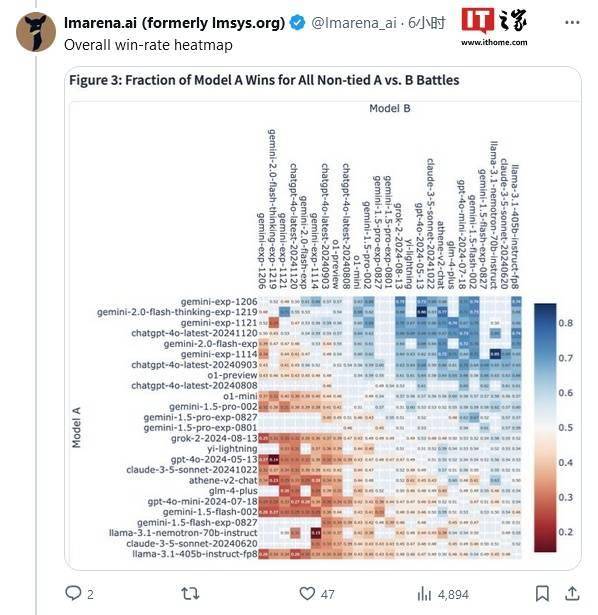This screenshot has width=598, height=615.
Task: Click the Model B axis label
Action: 390,108
